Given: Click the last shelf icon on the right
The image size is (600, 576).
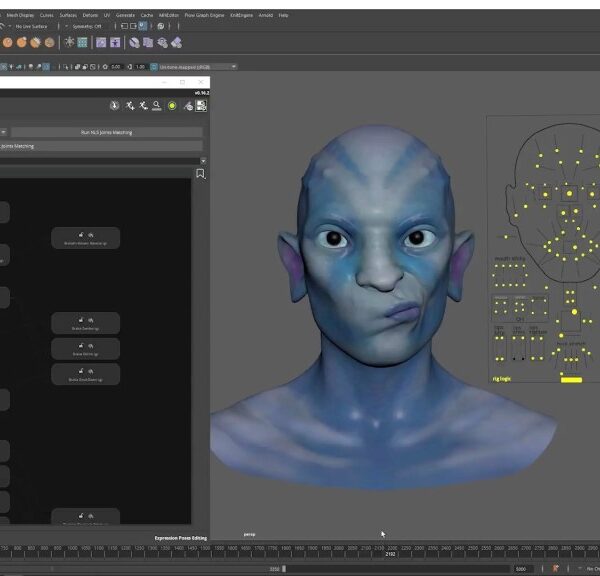Looking at the screenshot, I should click(176, 42).
